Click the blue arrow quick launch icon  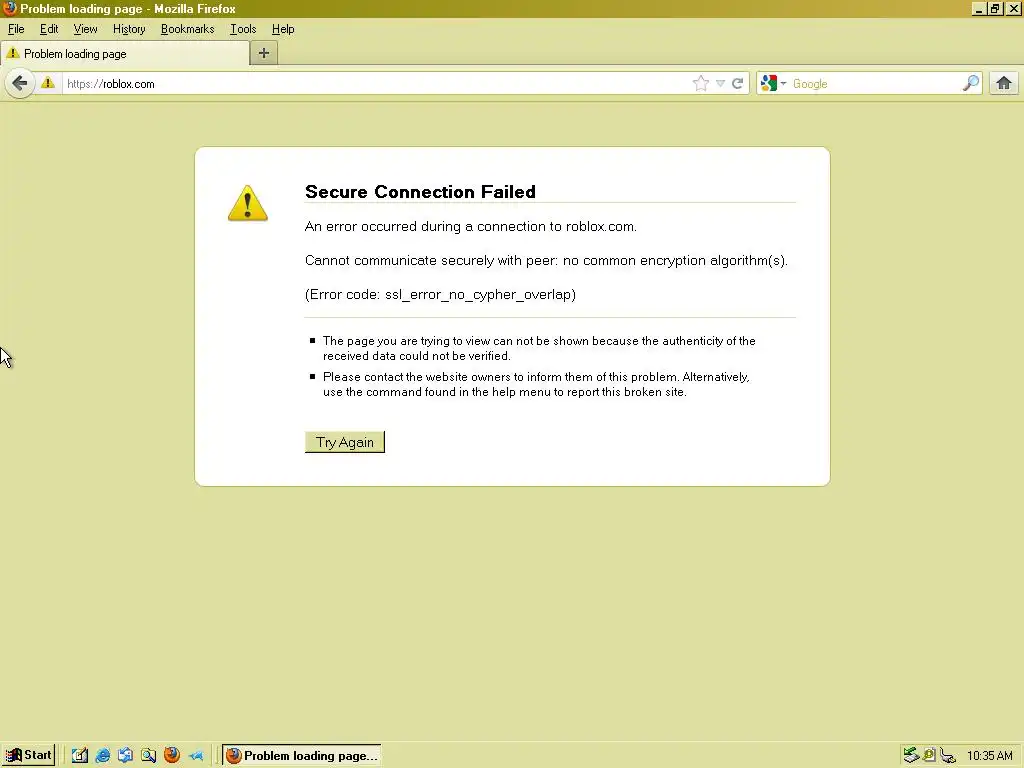196,756
